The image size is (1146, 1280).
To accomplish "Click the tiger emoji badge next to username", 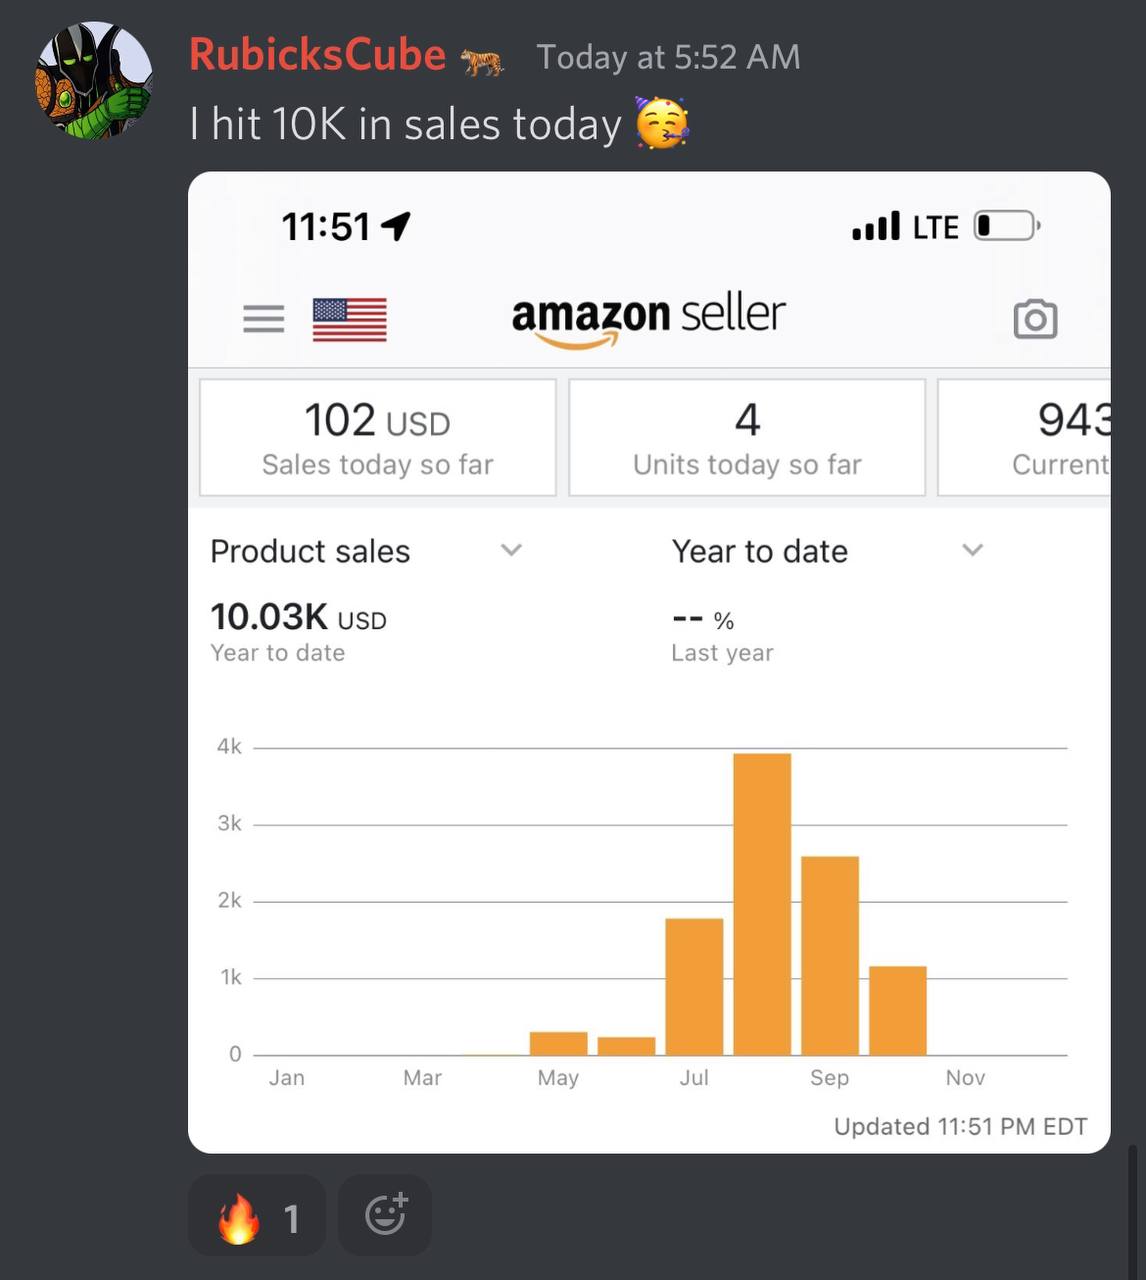I will pyautogui.click(x=482, y=62).
